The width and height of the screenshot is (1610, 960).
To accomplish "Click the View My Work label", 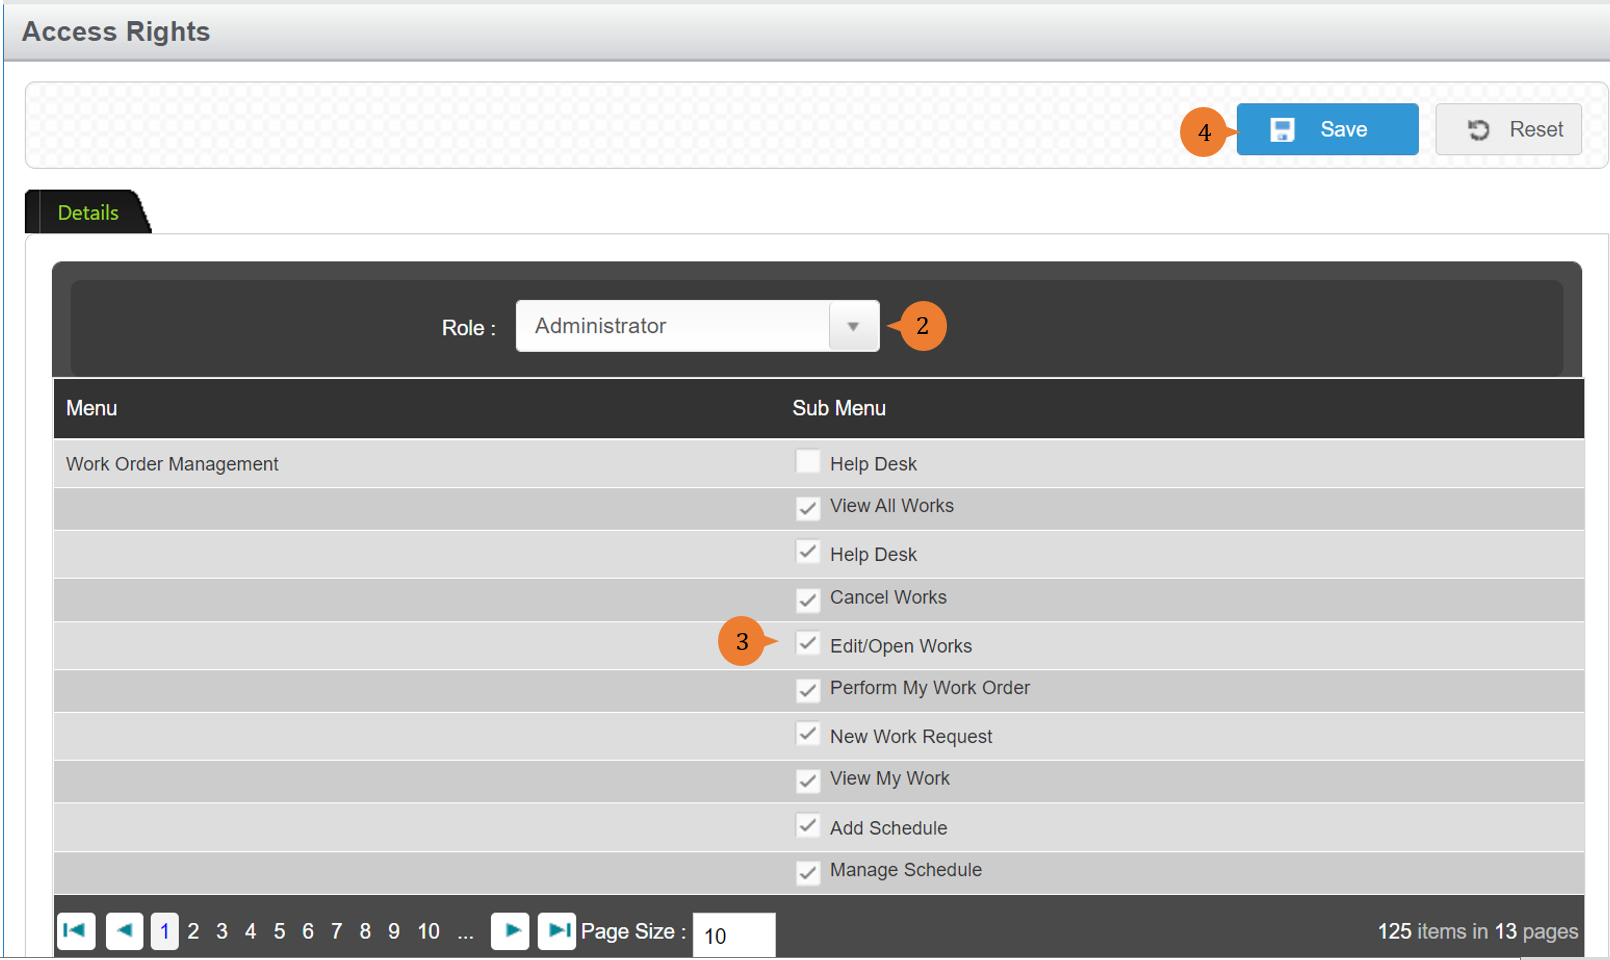I will pos(890,779).
